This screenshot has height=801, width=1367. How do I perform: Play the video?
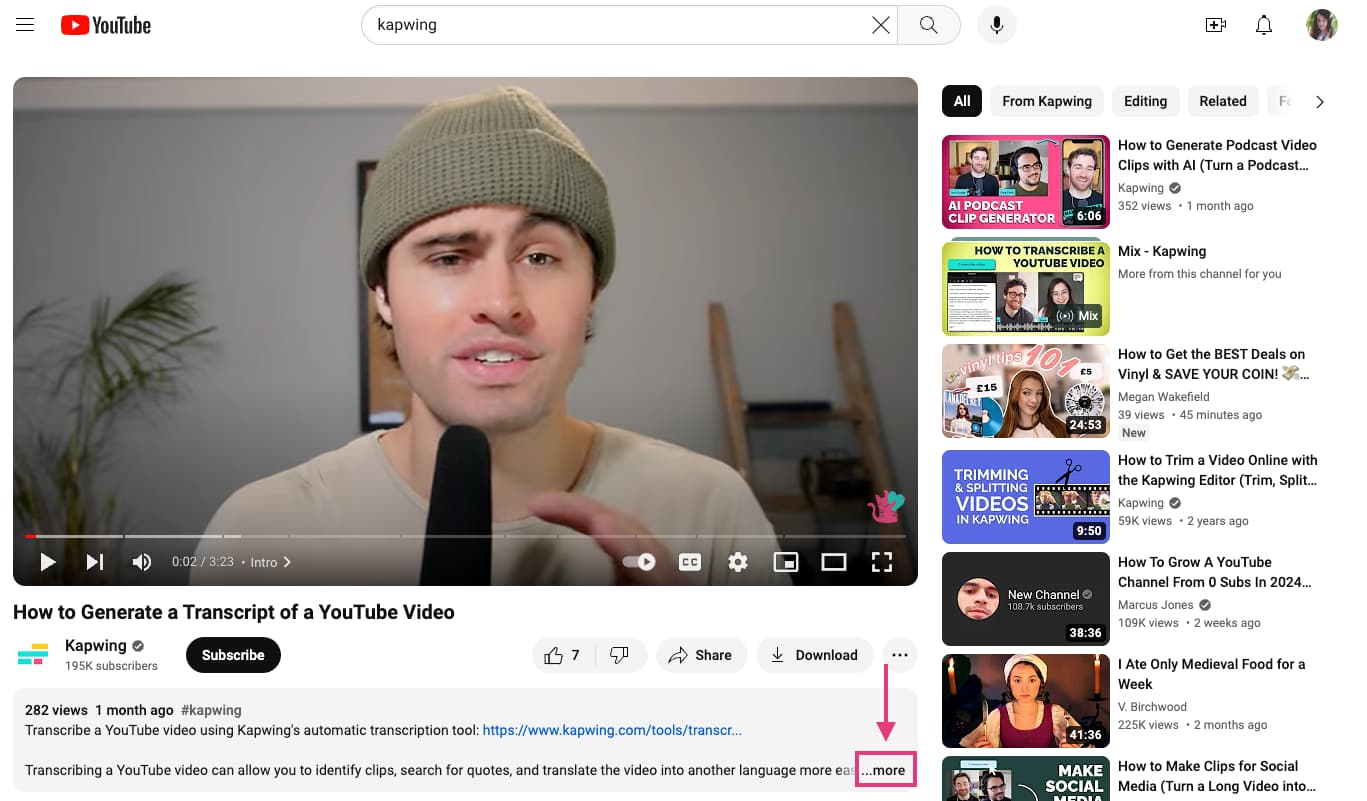[47, 562]
